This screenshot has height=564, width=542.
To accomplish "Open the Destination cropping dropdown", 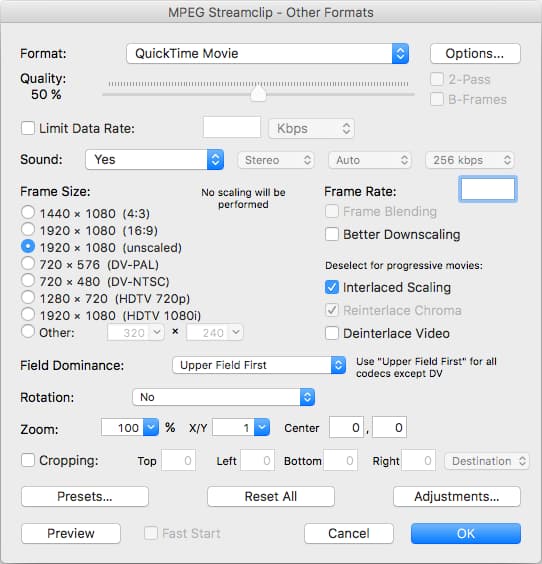I will point(487,461).
